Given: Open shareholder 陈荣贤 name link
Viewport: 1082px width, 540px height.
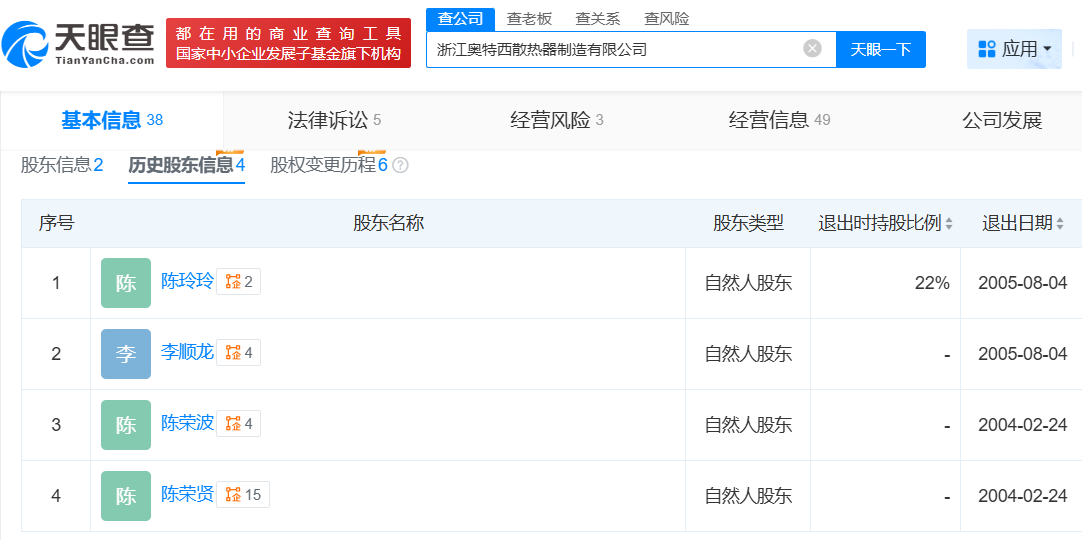Looking at the screenshot, I should (187, 494).
